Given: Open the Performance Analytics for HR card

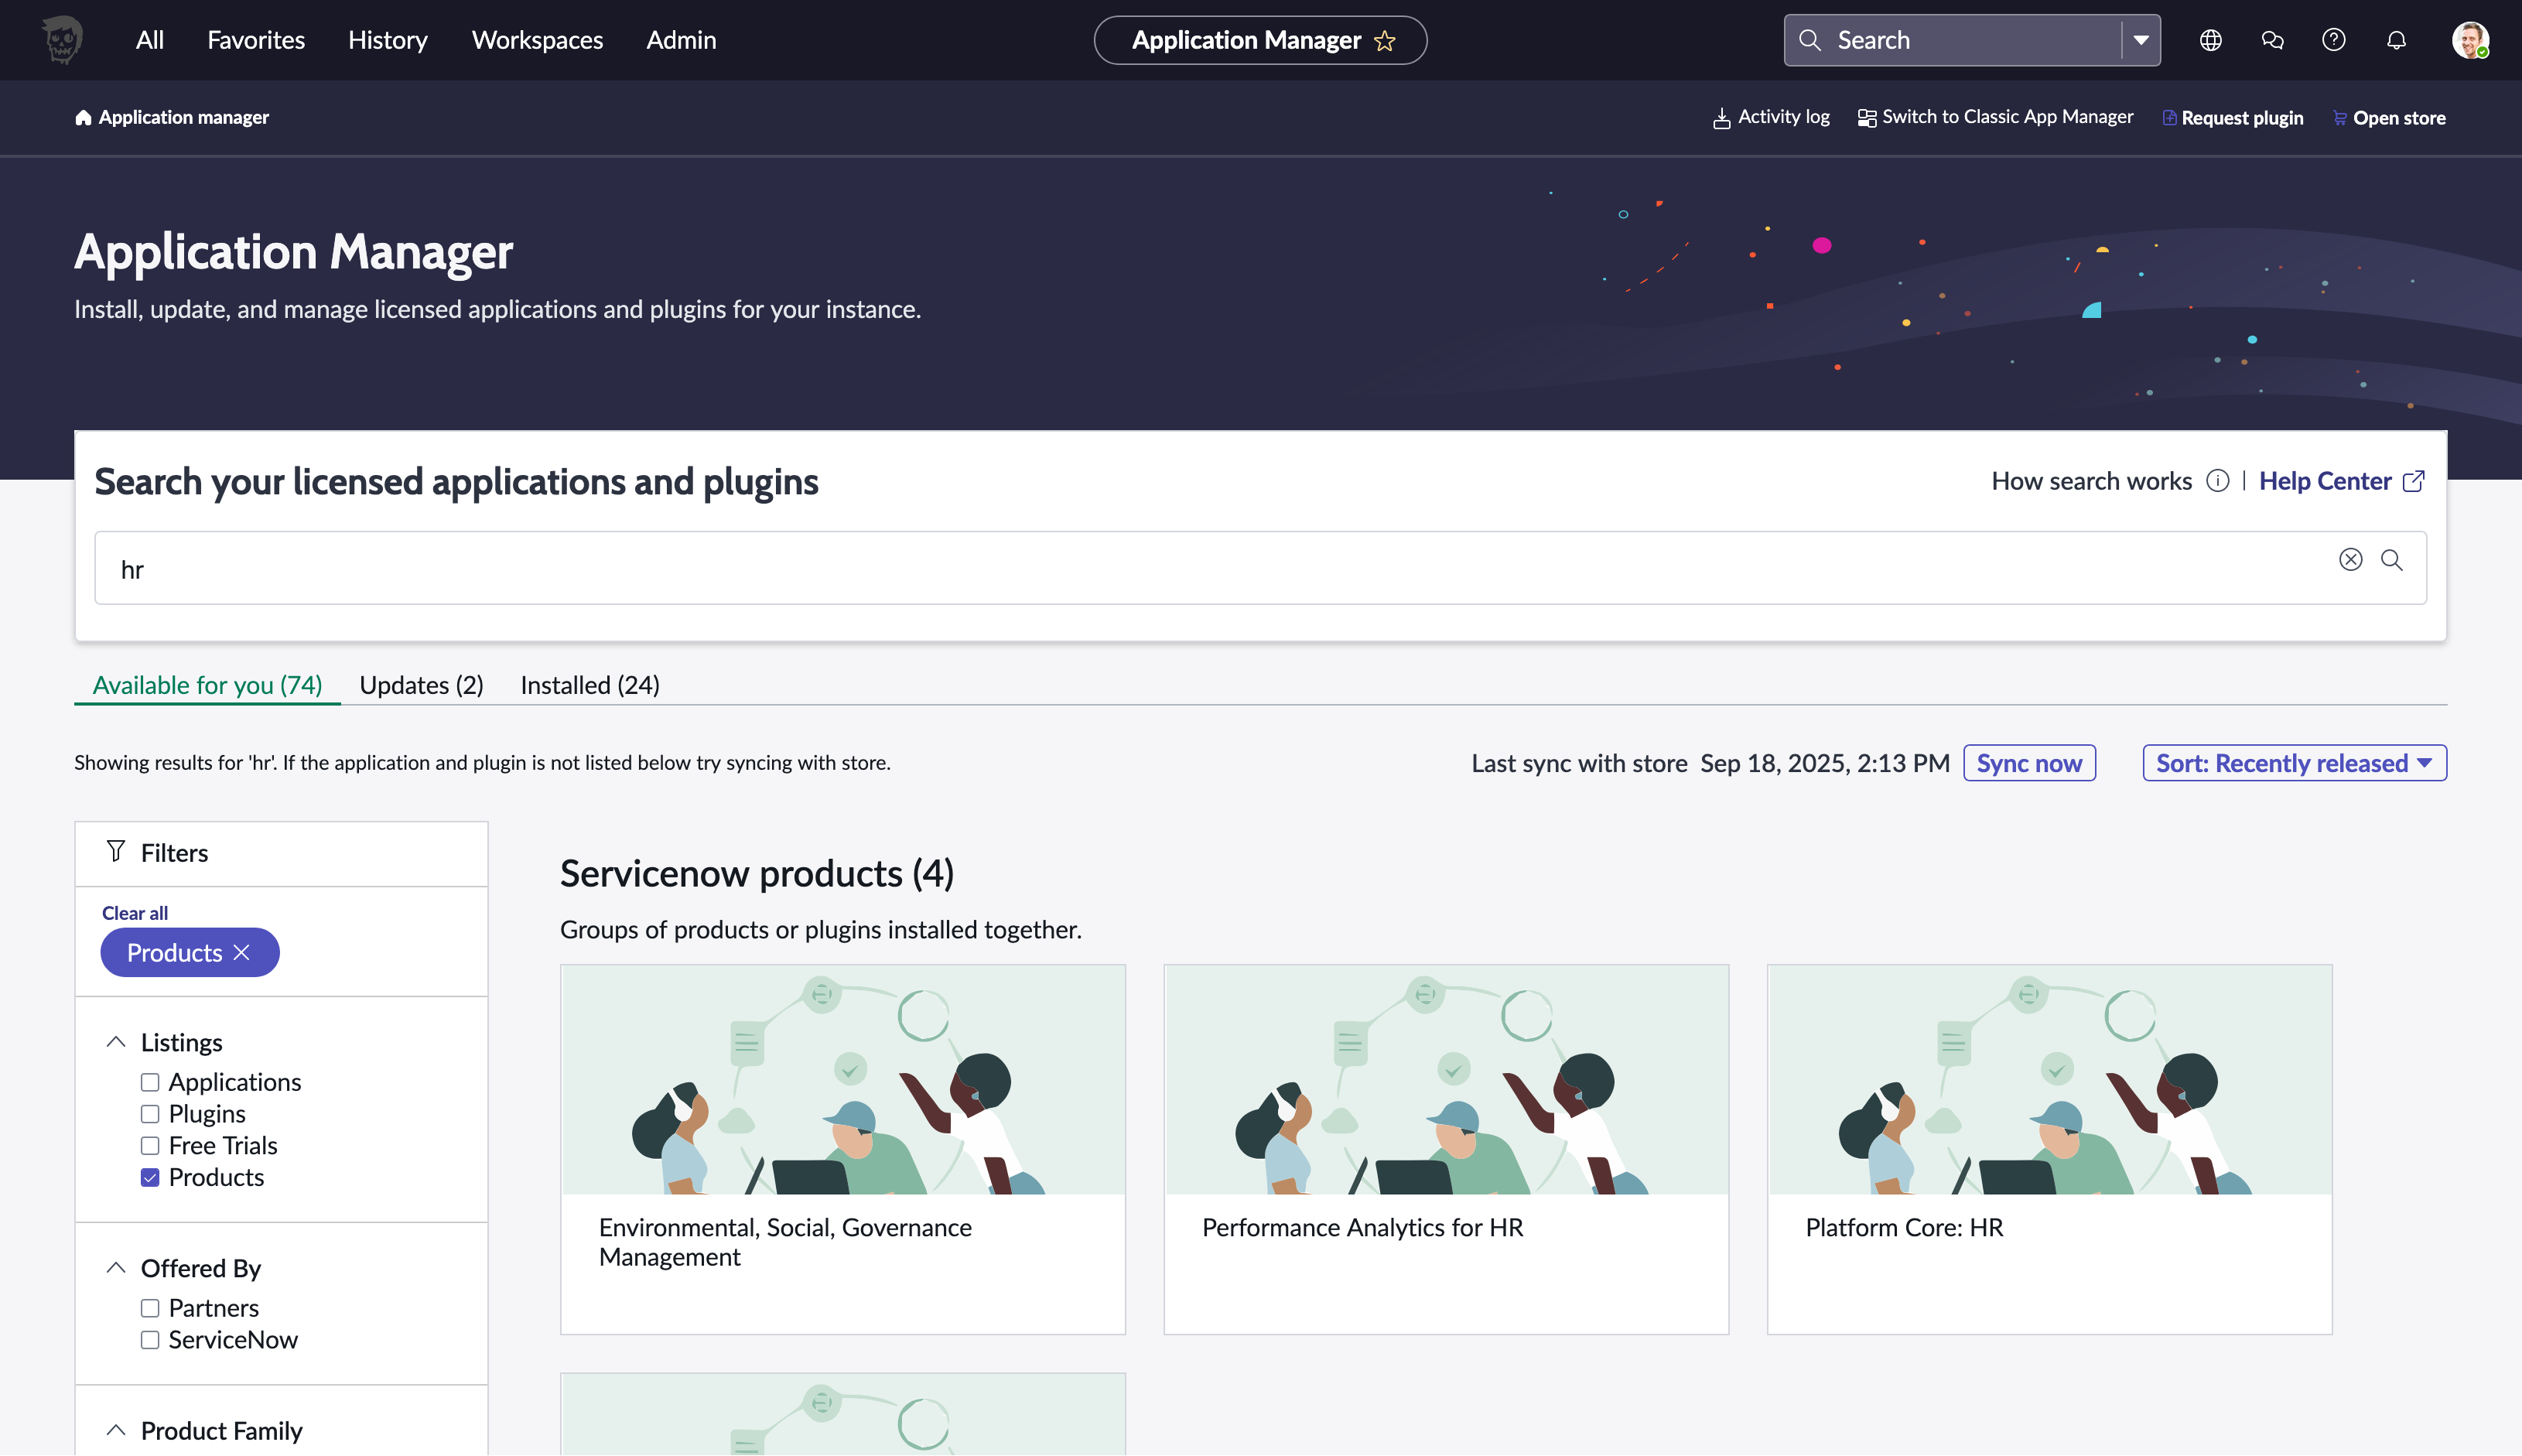Looking at the screenshot, I should click(1445, 1148).
